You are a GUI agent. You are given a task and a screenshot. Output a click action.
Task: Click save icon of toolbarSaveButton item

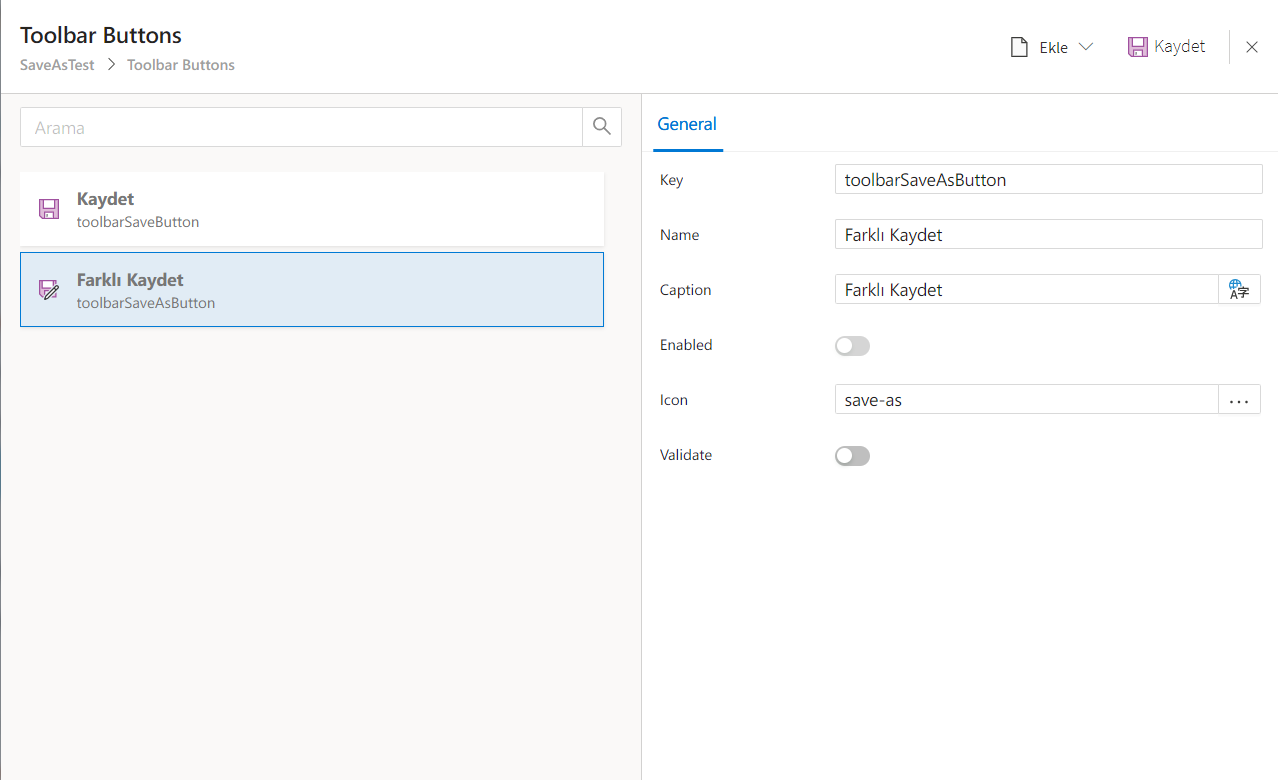(49, 209)
